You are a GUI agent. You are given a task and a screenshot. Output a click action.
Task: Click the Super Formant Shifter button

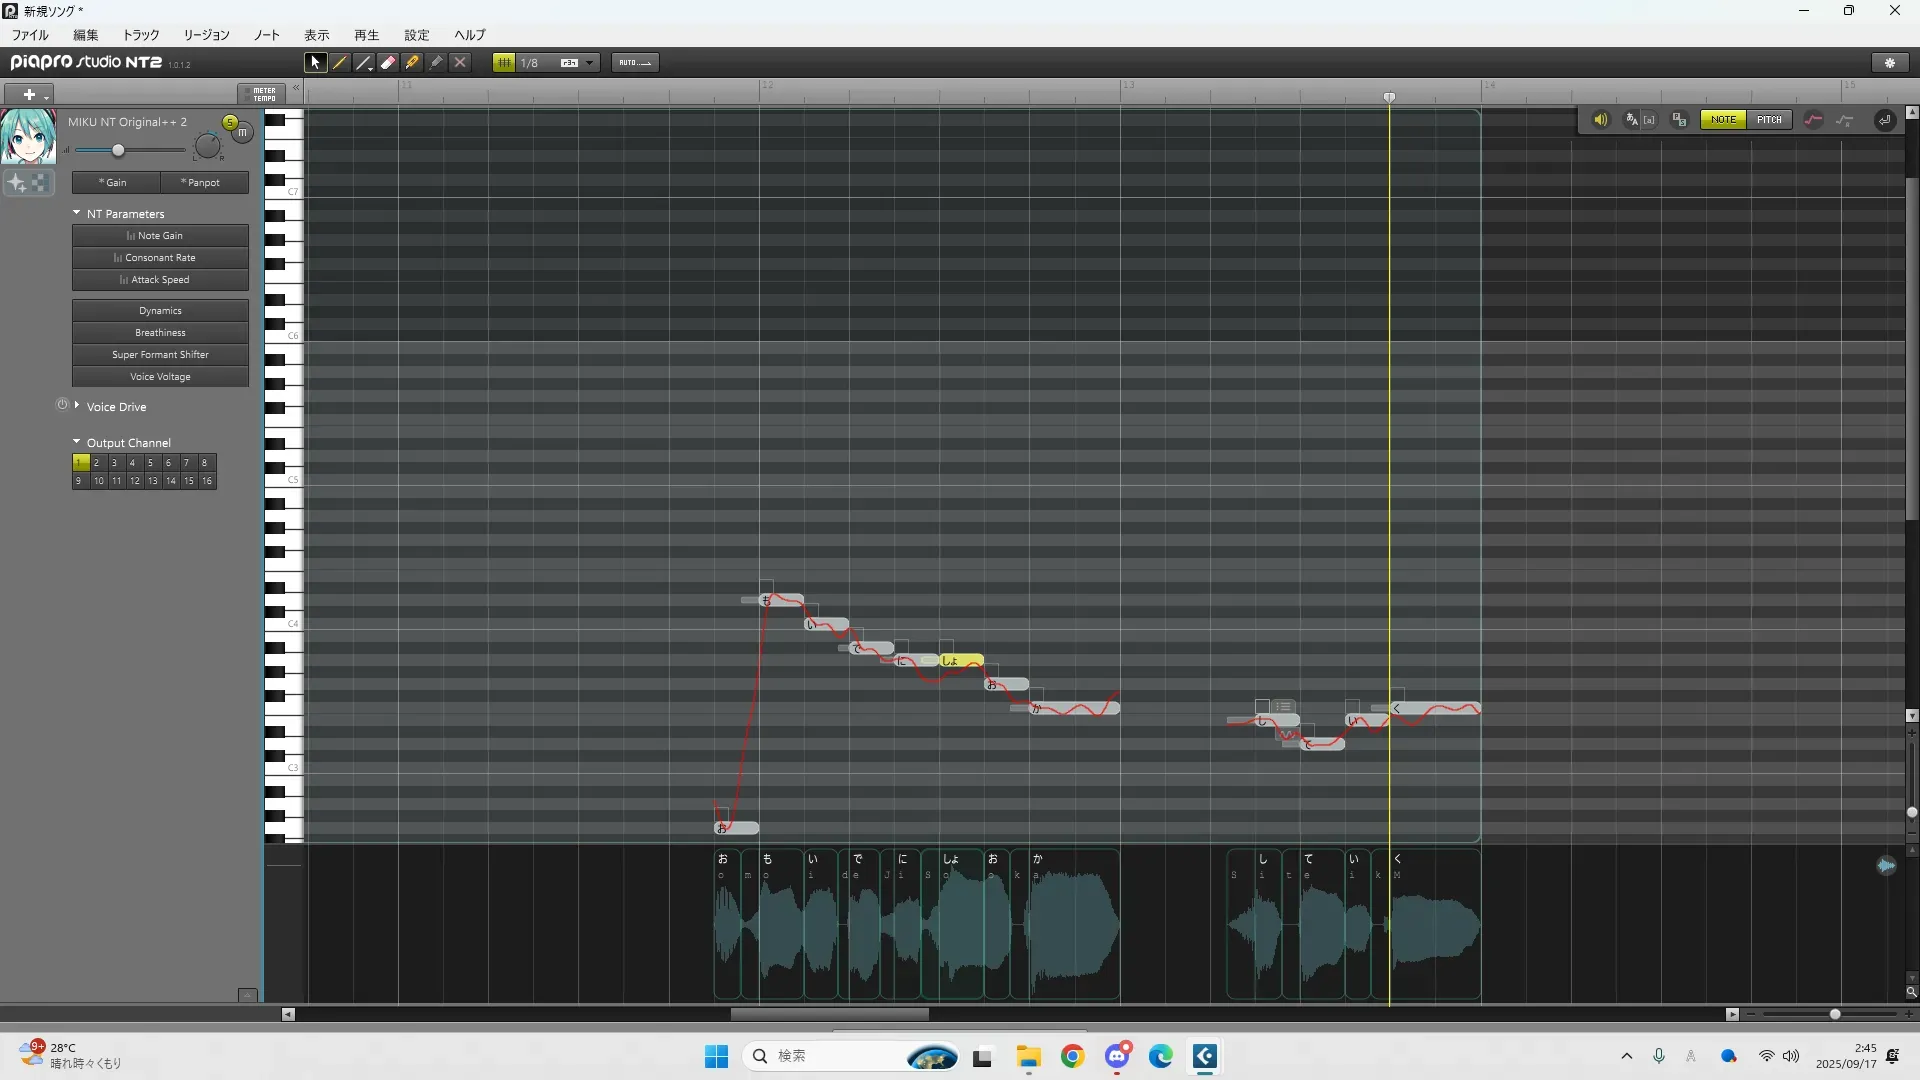pyautogui.click(x=160, y=355)
